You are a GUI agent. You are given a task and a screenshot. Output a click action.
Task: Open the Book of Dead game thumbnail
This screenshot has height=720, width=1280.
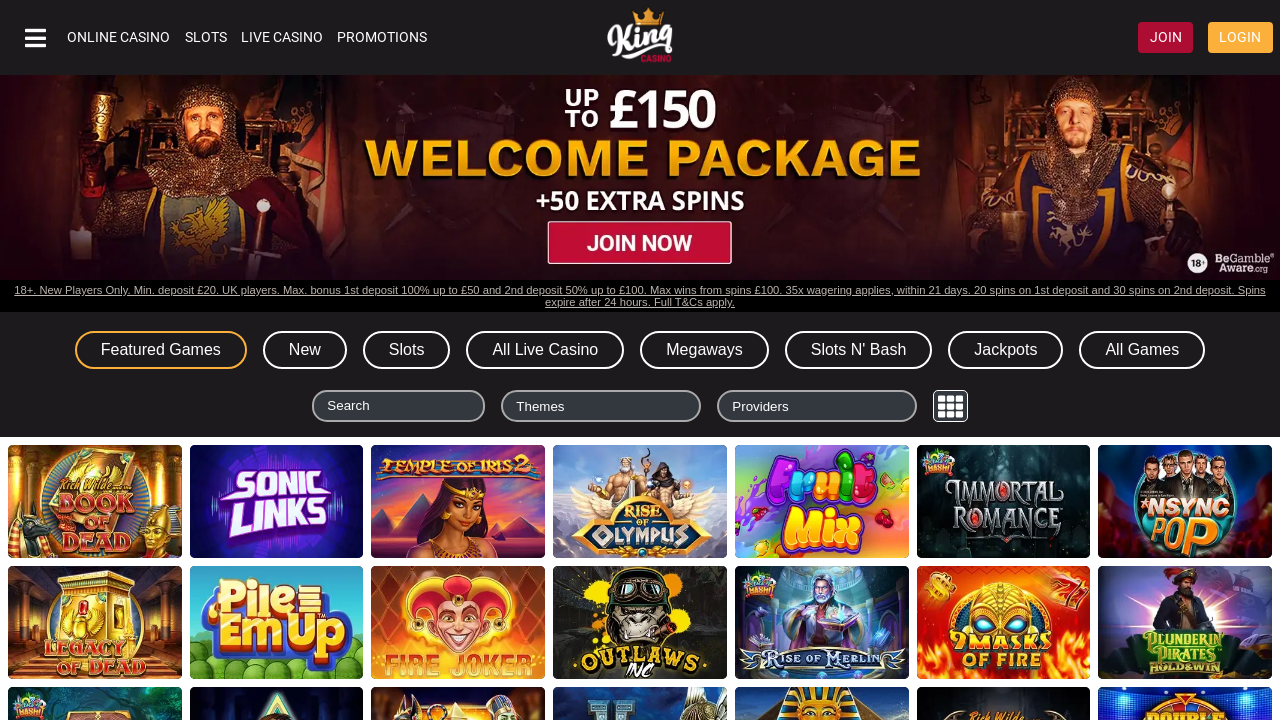pyautogui.click(x=95, y=501)
